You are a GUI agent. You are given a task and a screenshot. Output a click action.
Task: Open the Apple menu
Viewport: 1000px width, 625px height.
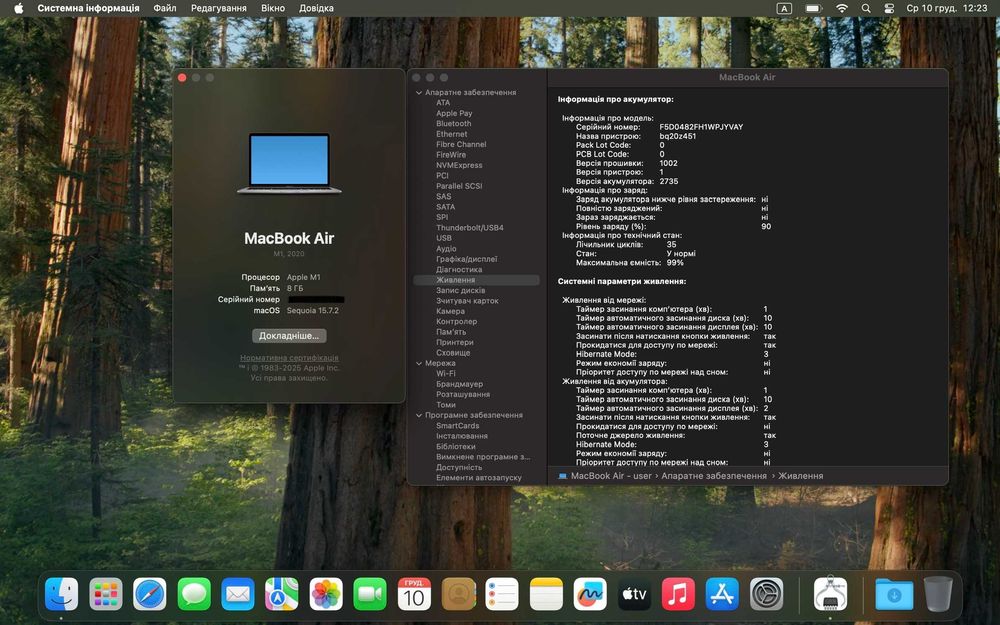tap(18, 8)
